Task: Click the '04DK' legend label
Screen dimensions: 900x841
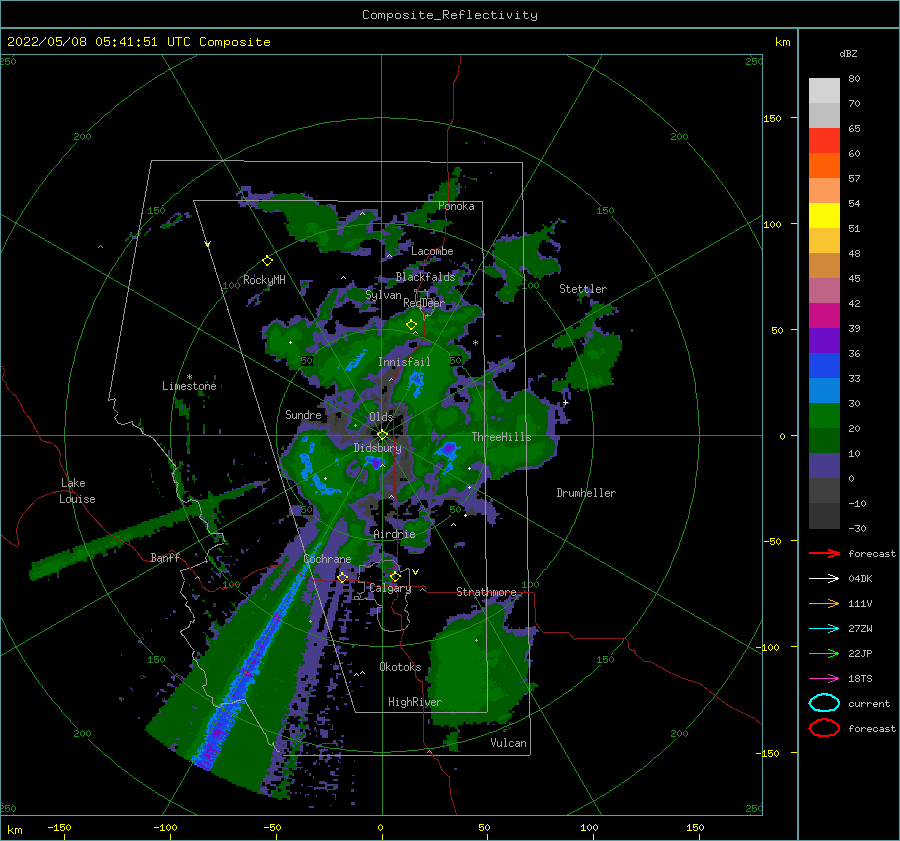Action: (860, 578)
